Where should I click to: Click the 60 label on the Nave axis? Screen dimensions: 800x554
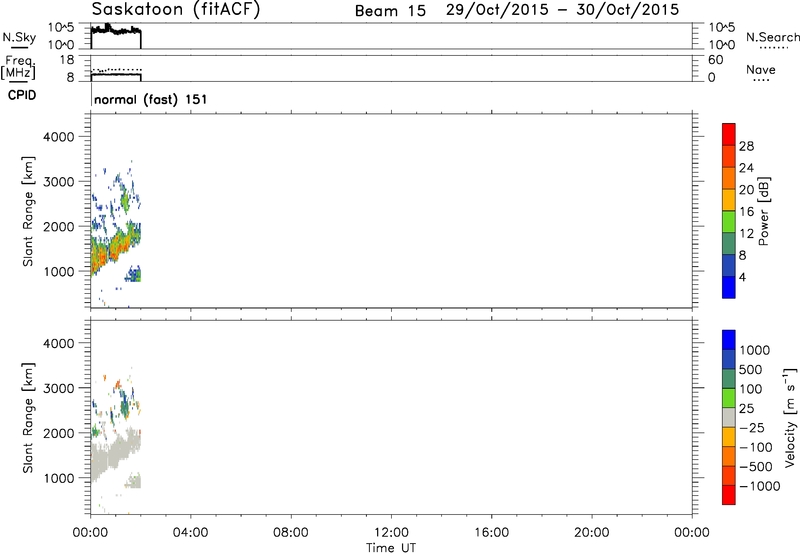point(715,60)
